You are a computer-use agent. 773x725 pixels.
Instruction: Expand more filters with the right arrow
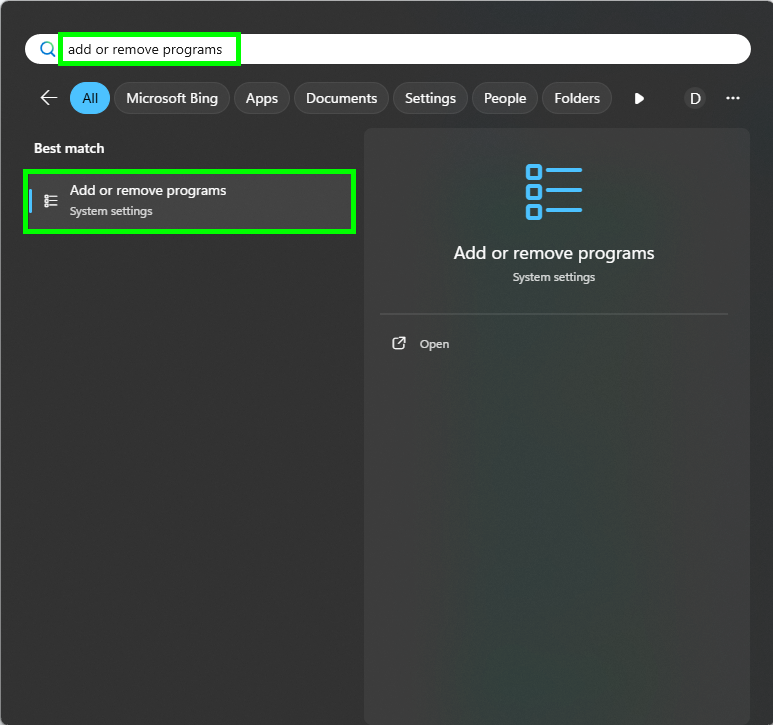639,98
